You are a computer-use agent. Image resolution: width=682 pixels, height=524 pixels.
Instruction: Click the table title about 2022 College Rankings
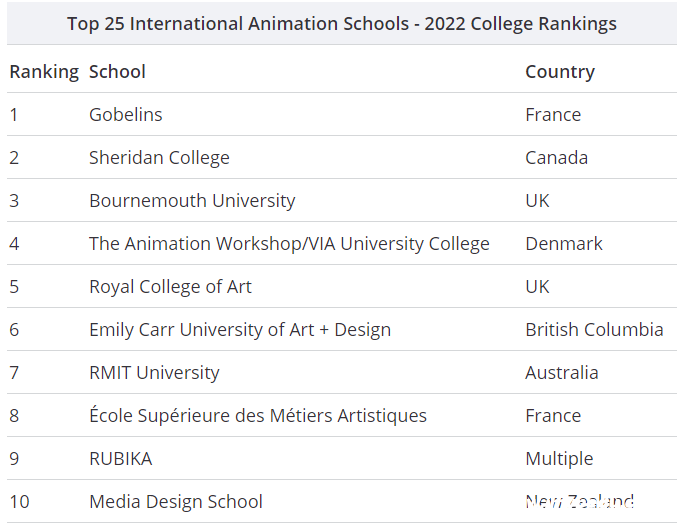(341, 23)
